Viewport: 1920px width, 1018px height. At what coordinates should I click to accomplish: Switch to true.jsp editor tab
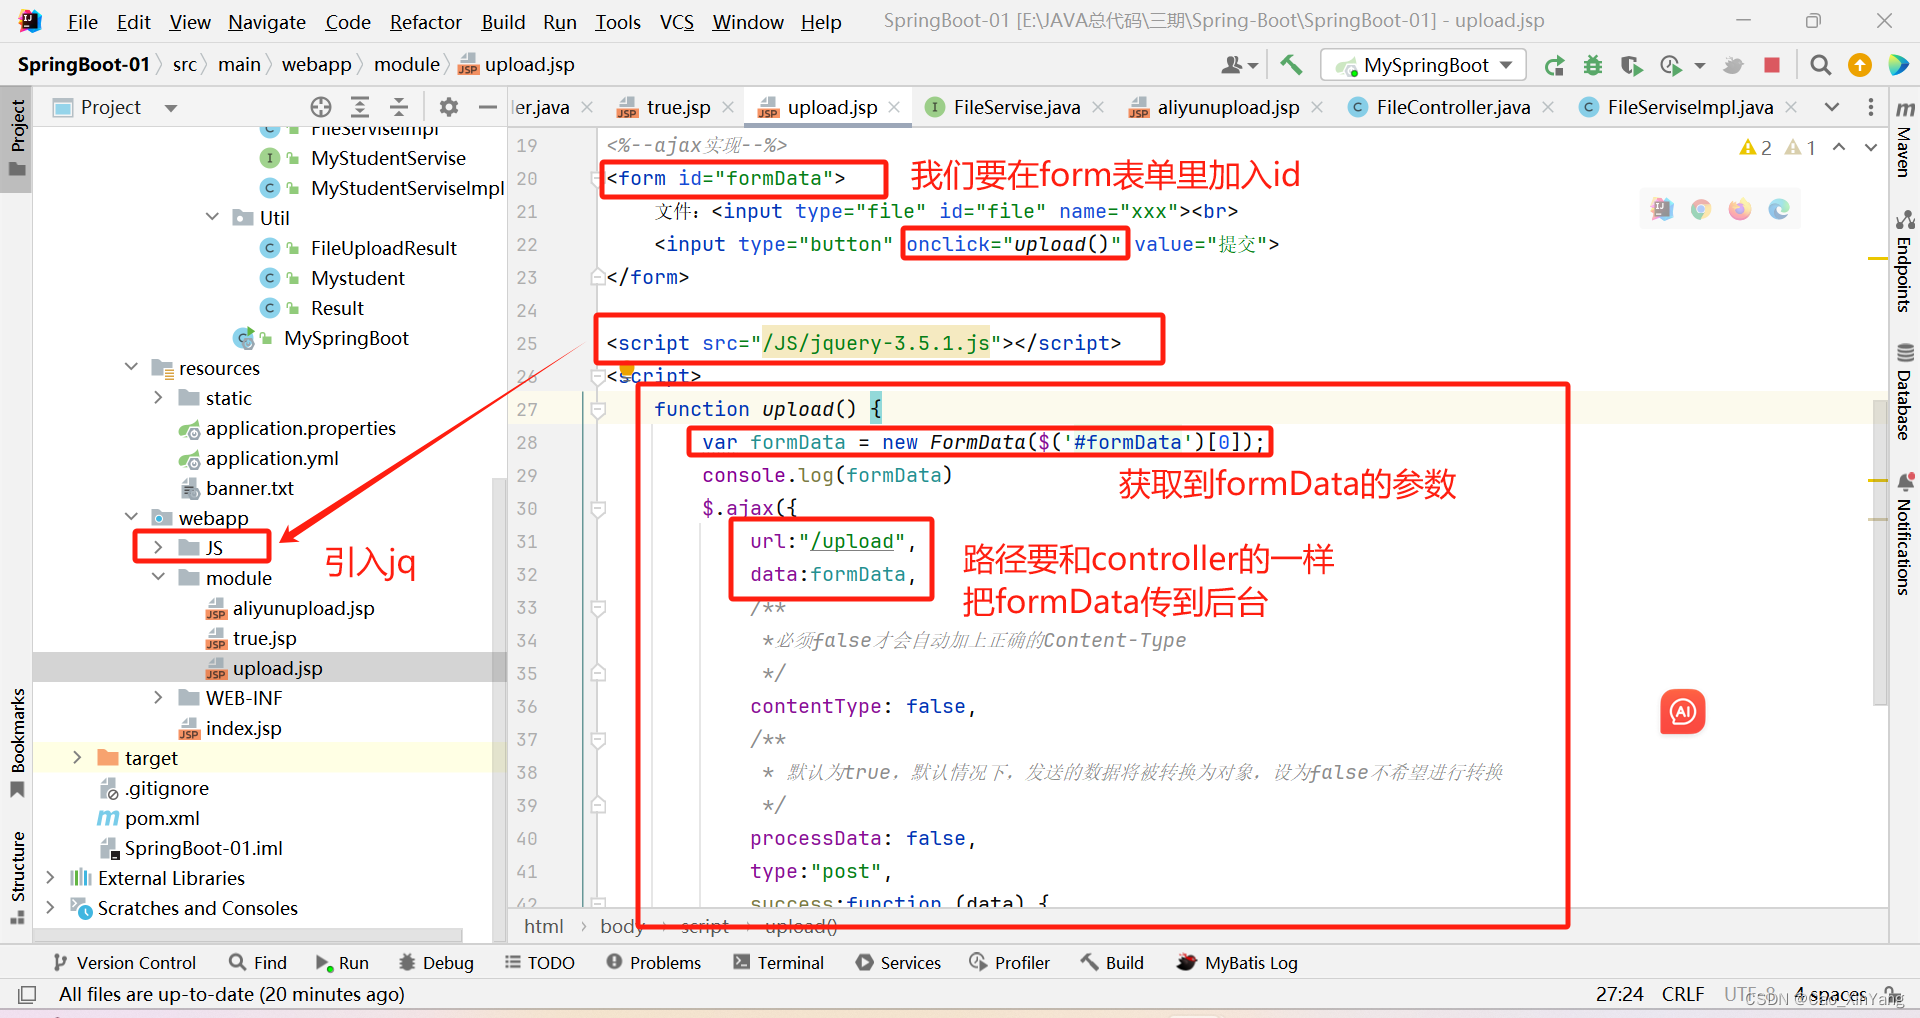point(678,107)
